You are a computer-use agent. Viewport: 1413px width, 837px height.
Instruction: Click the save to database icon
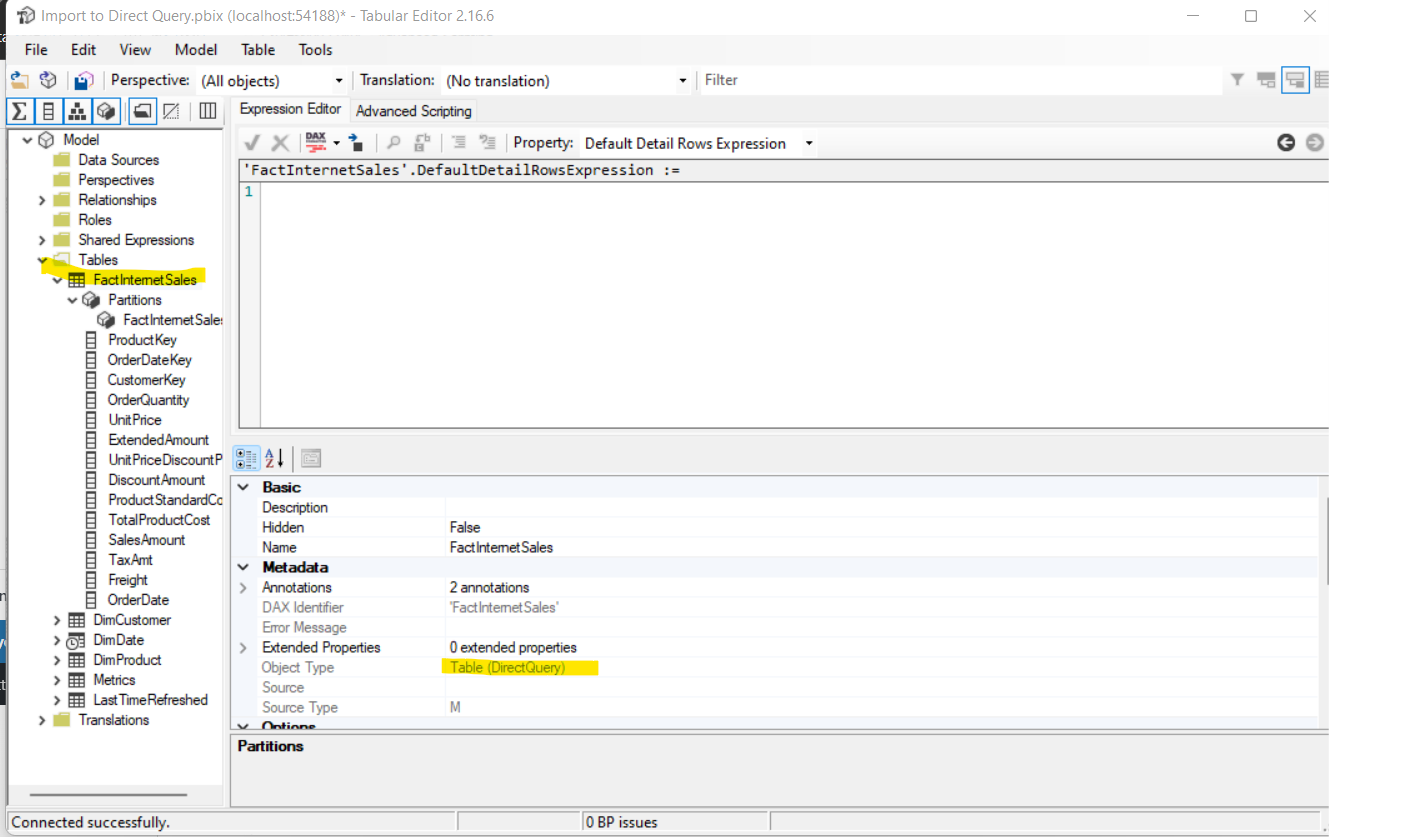point(84,80)
